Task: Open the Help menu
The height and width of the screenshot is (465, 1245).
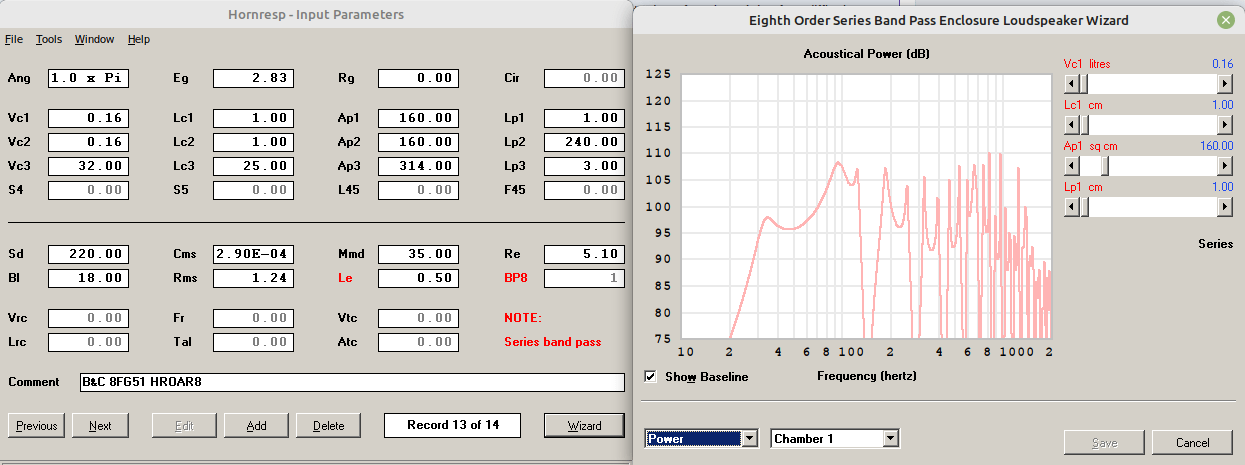Action: pos(139,40)
